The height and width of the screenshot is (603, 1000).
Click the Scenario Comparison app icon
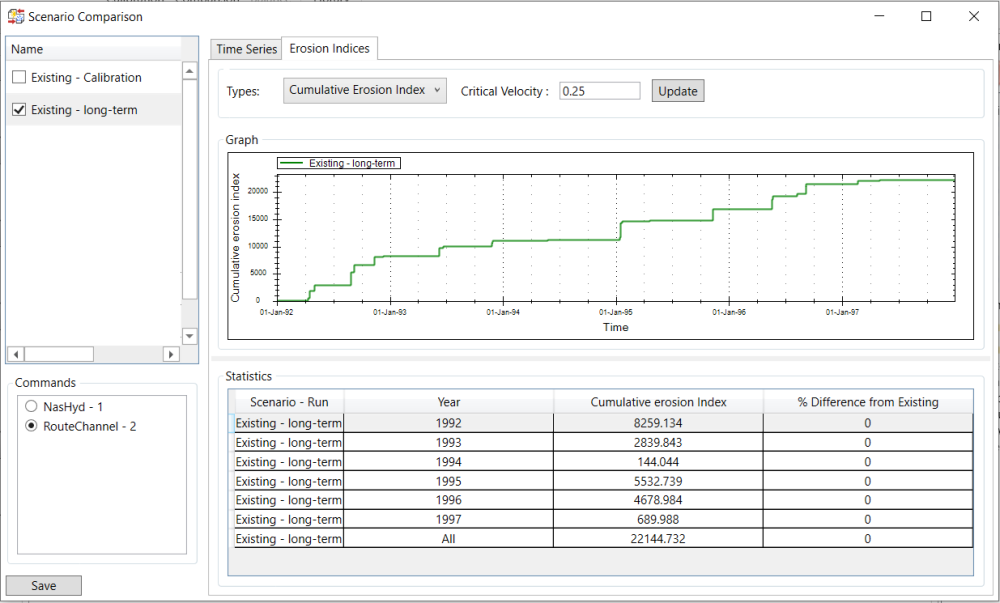pos(15,16)
